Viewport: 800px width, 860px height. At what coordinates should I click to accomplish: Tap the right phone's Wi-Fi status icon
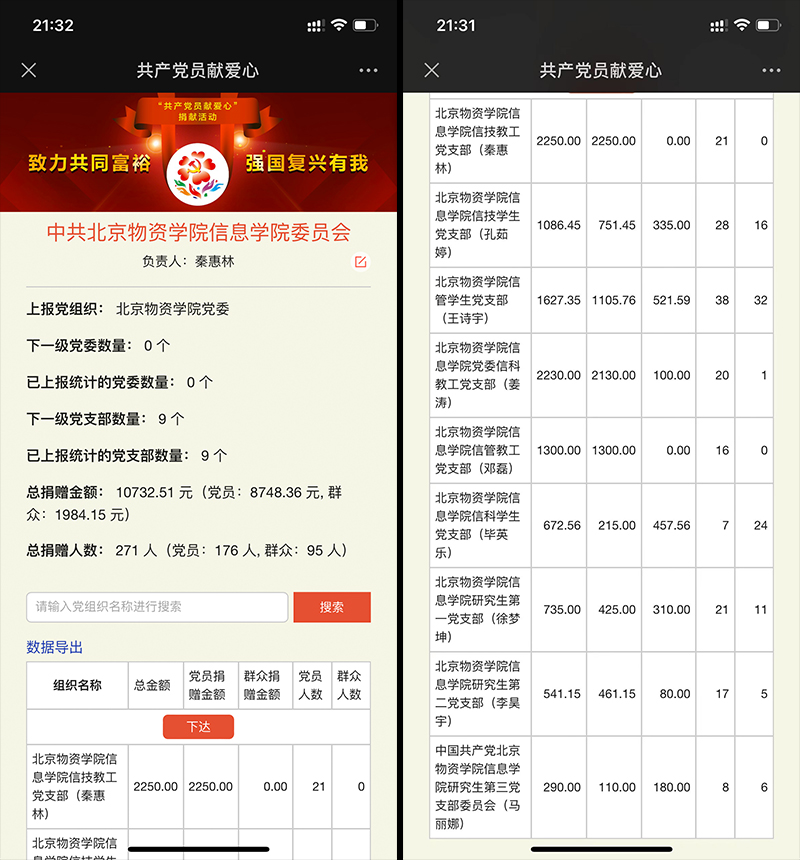point(742,25)
